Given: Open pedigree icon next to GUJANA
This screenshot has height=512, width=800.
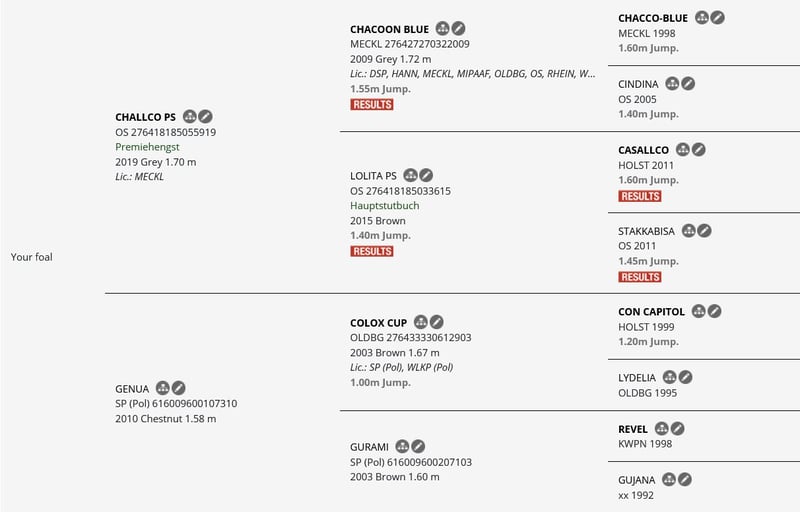Looking at the screenshot, I should [669, 479].
